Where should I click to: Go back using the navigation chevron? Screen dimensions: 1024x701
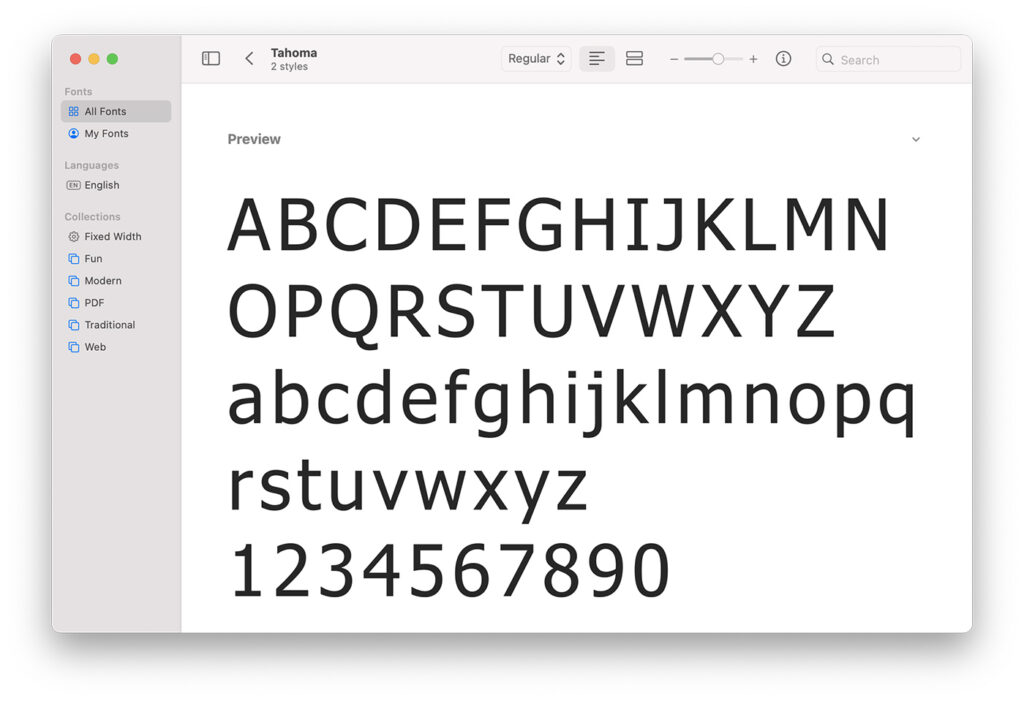[248, 58]
